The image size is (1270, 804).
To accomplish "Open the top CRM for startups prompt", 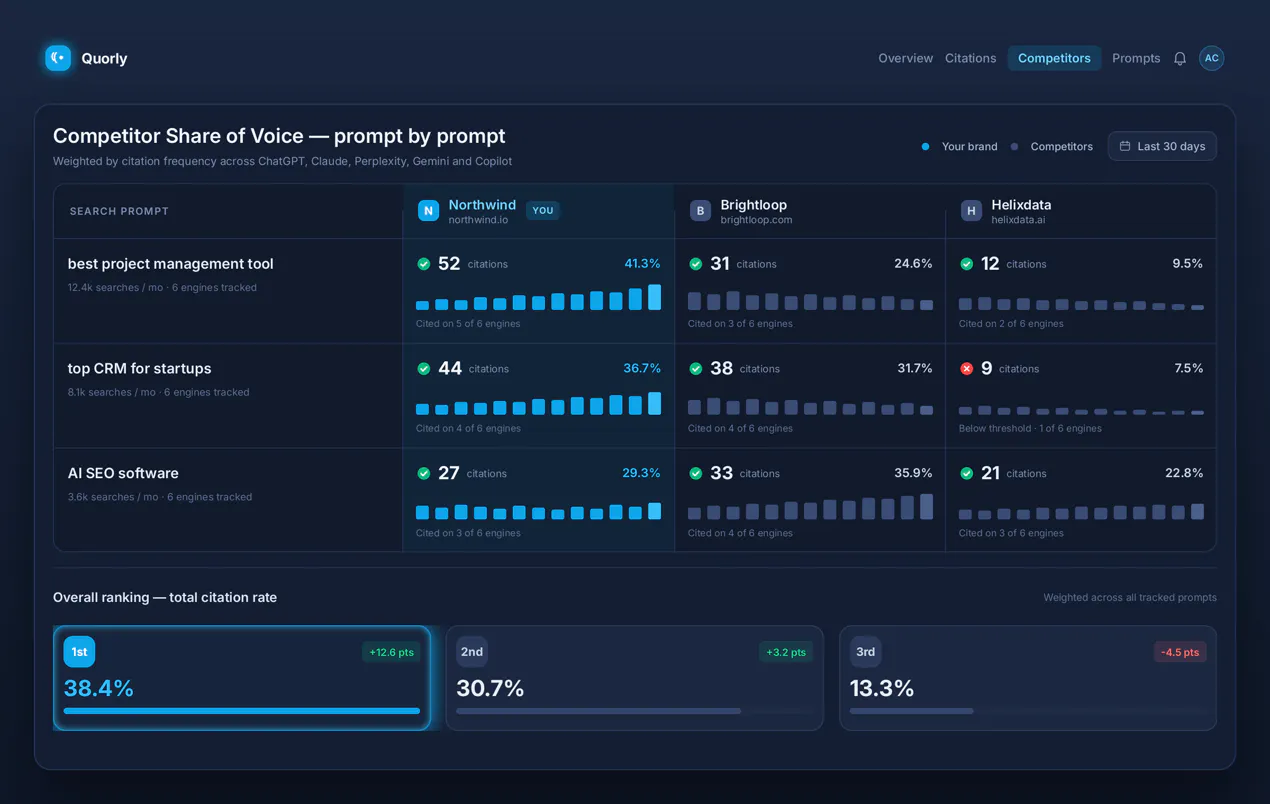I will point(139,369).
